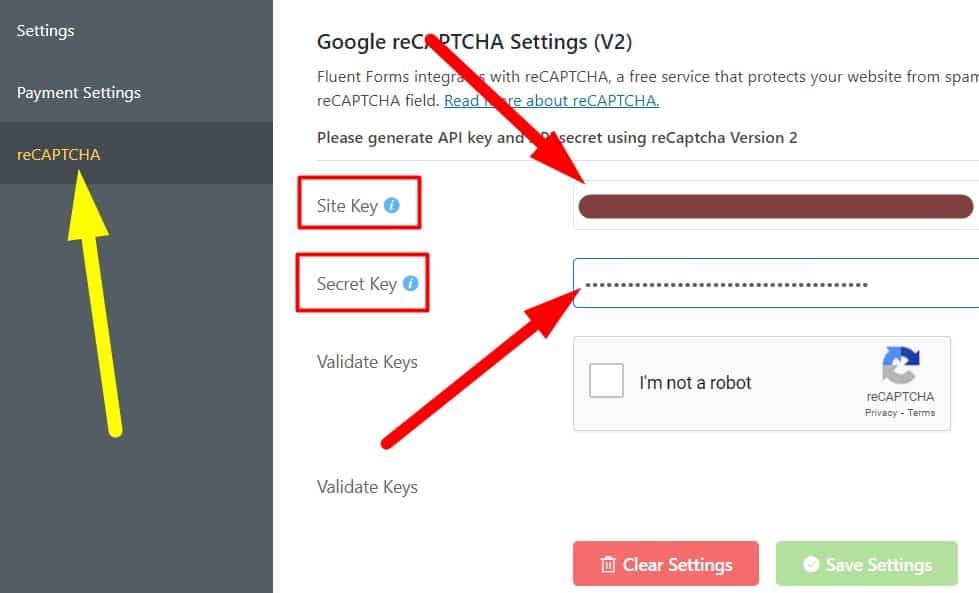Focus the Secret Key password field
The image size is (979, 593).
tap(775, 284)
